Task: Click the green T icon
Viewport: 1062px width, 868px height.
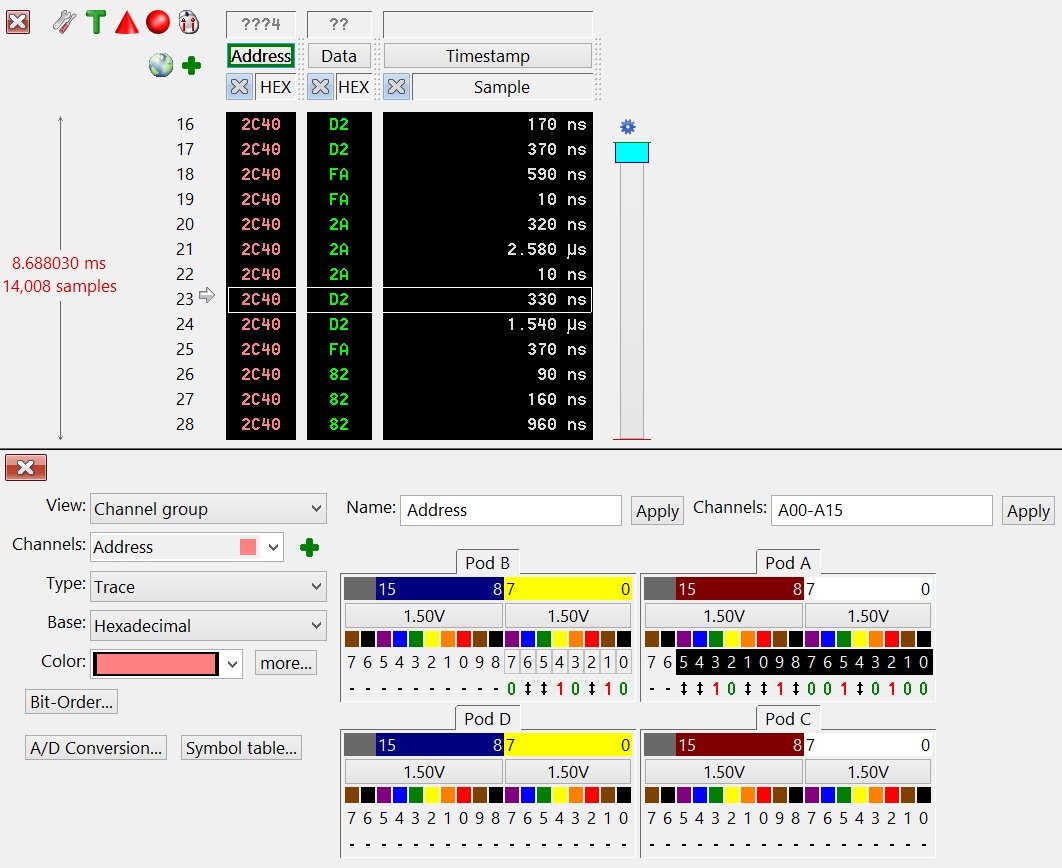Action: click(95, 21)
